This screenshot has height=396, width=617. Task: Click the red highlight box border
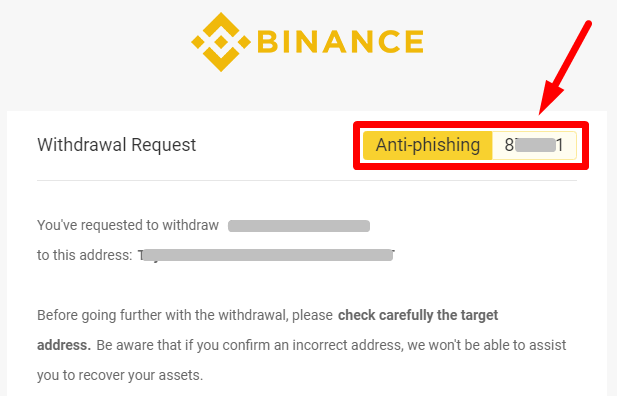(471, 124)
